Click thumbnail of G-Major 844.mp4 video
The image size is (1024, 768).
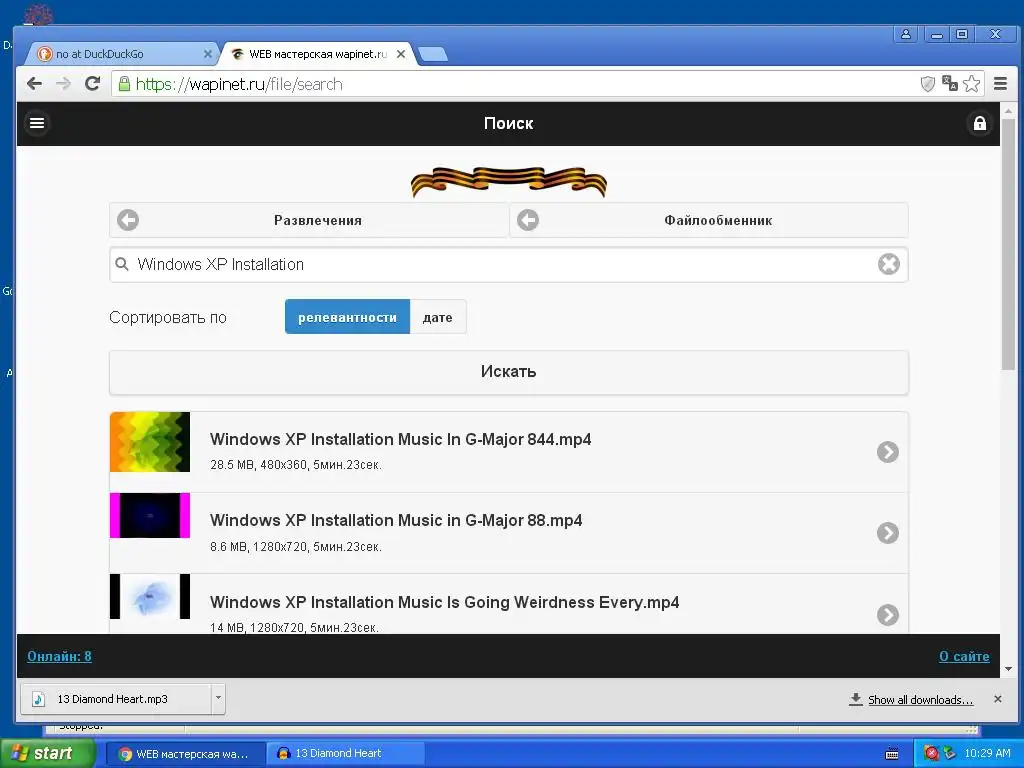pos(150,441)
